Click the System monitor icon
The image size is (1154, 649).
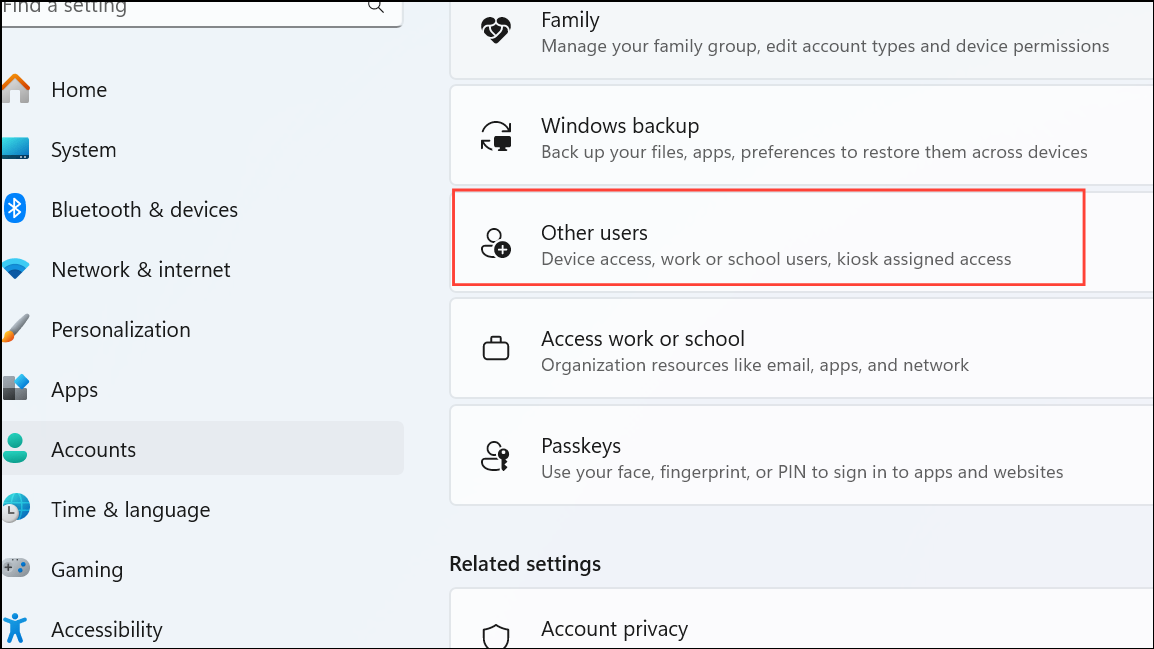coord(15,149)
